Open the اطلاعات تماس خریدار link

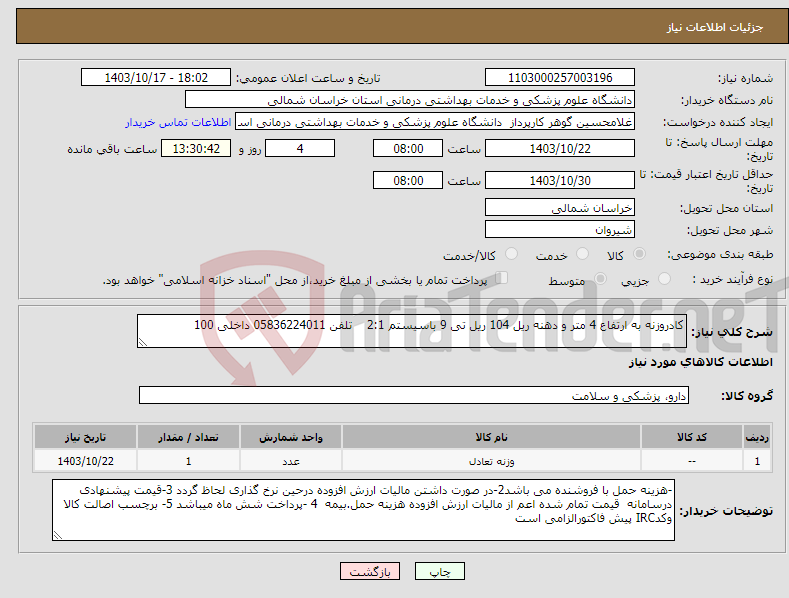[x=178, y=122]
